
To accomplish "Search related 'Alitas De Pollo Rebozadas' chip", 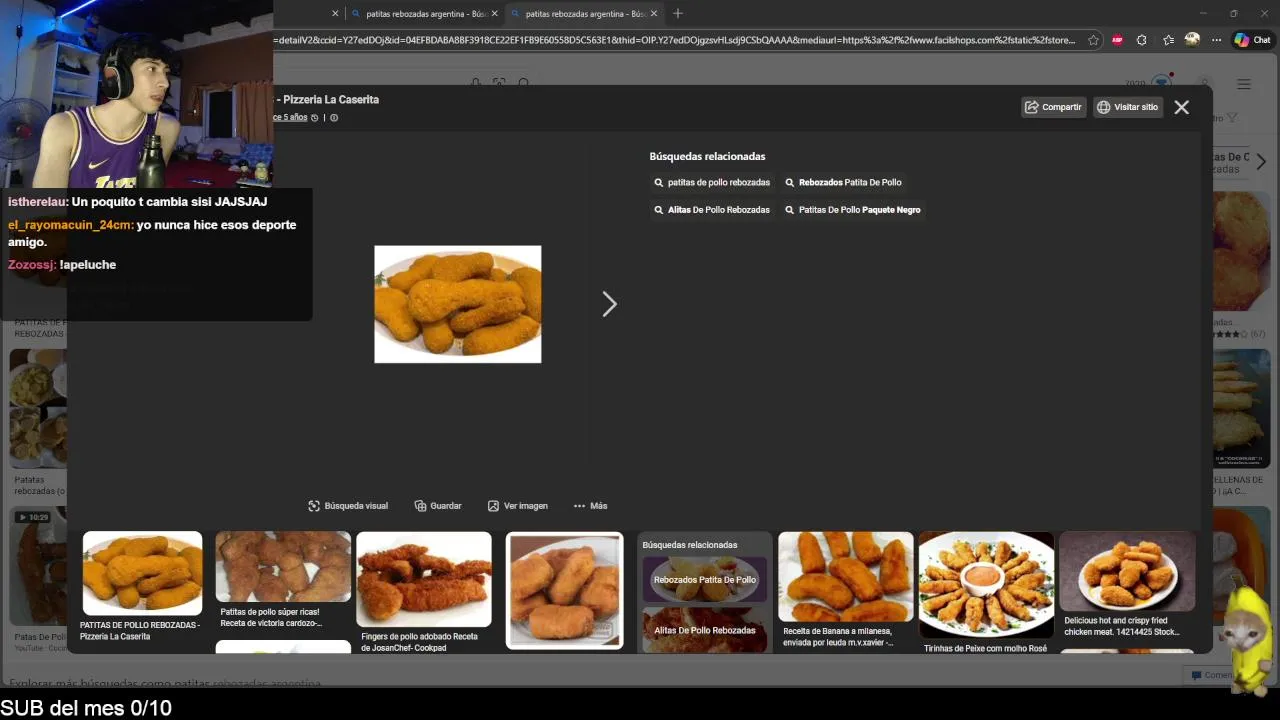I will coord(712,210).
